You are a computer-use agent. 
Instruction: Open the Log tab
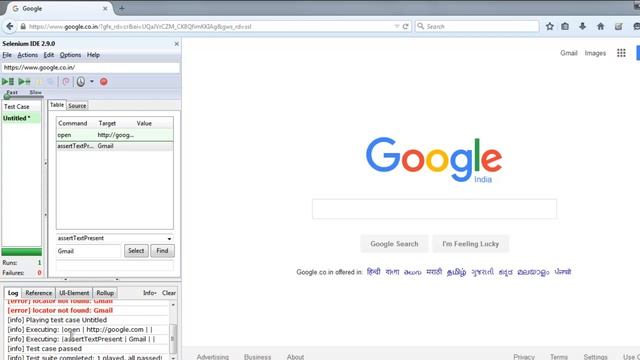pos(13,293)
